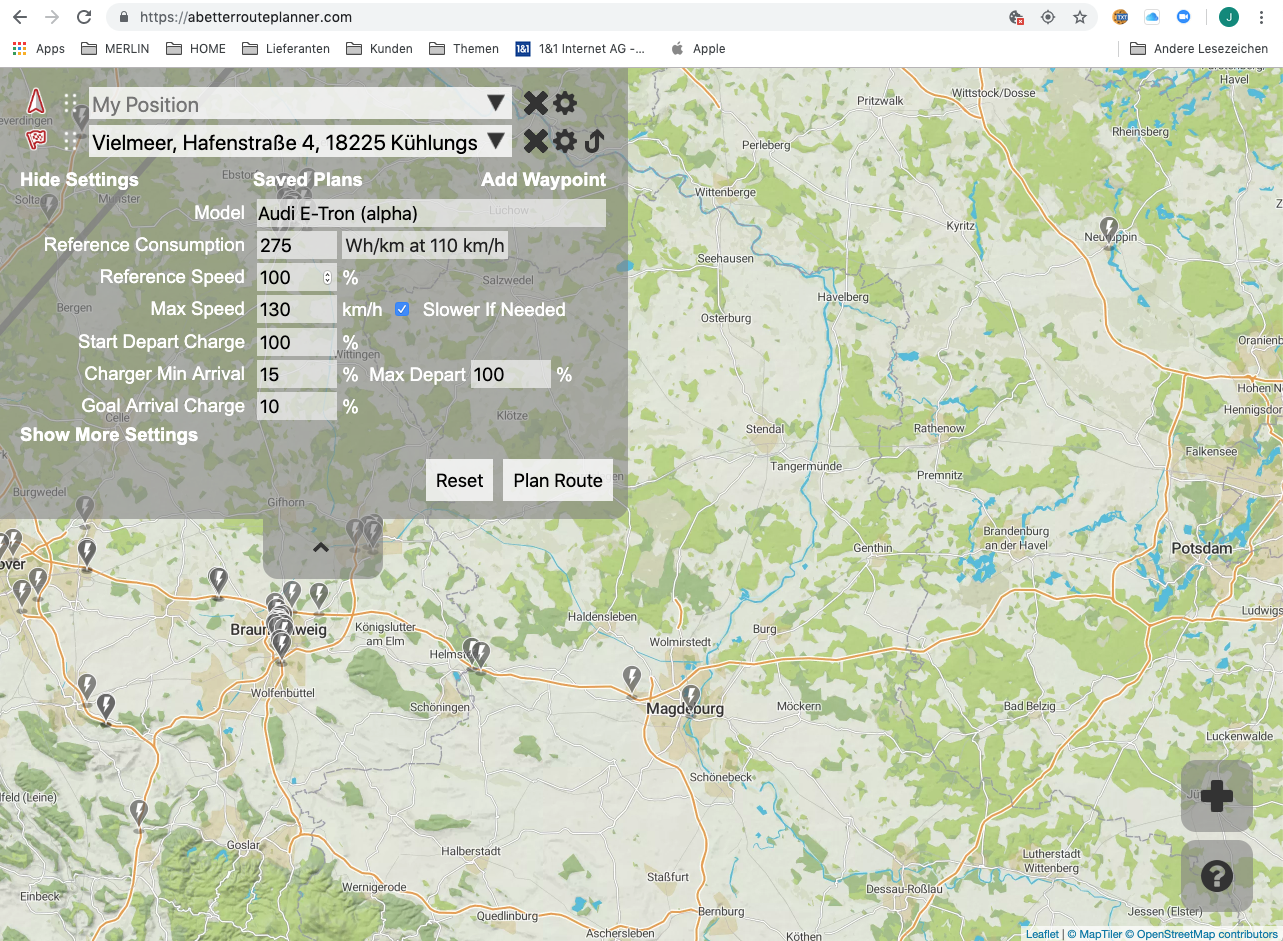Click the Plan Route button
This screenshot has width=1283, height=941.
557,480
